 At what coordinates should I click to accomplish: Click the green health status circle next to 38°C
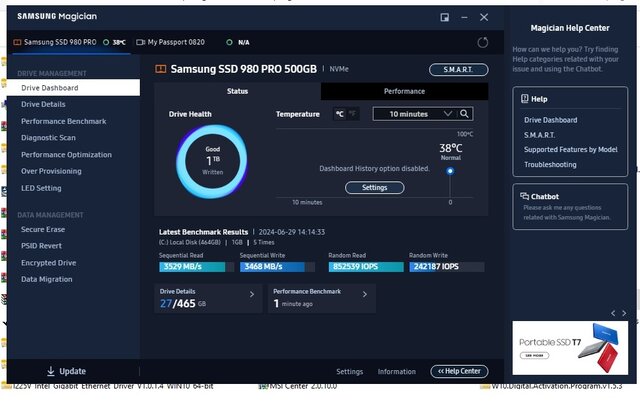(x=106, y=42)
